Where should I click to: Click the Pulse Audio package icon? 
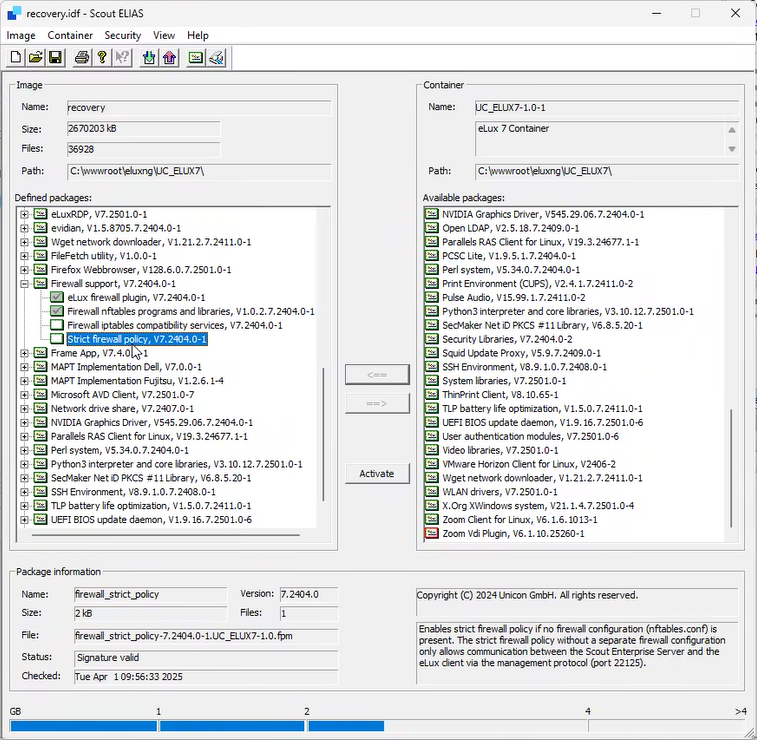[431, 297]
